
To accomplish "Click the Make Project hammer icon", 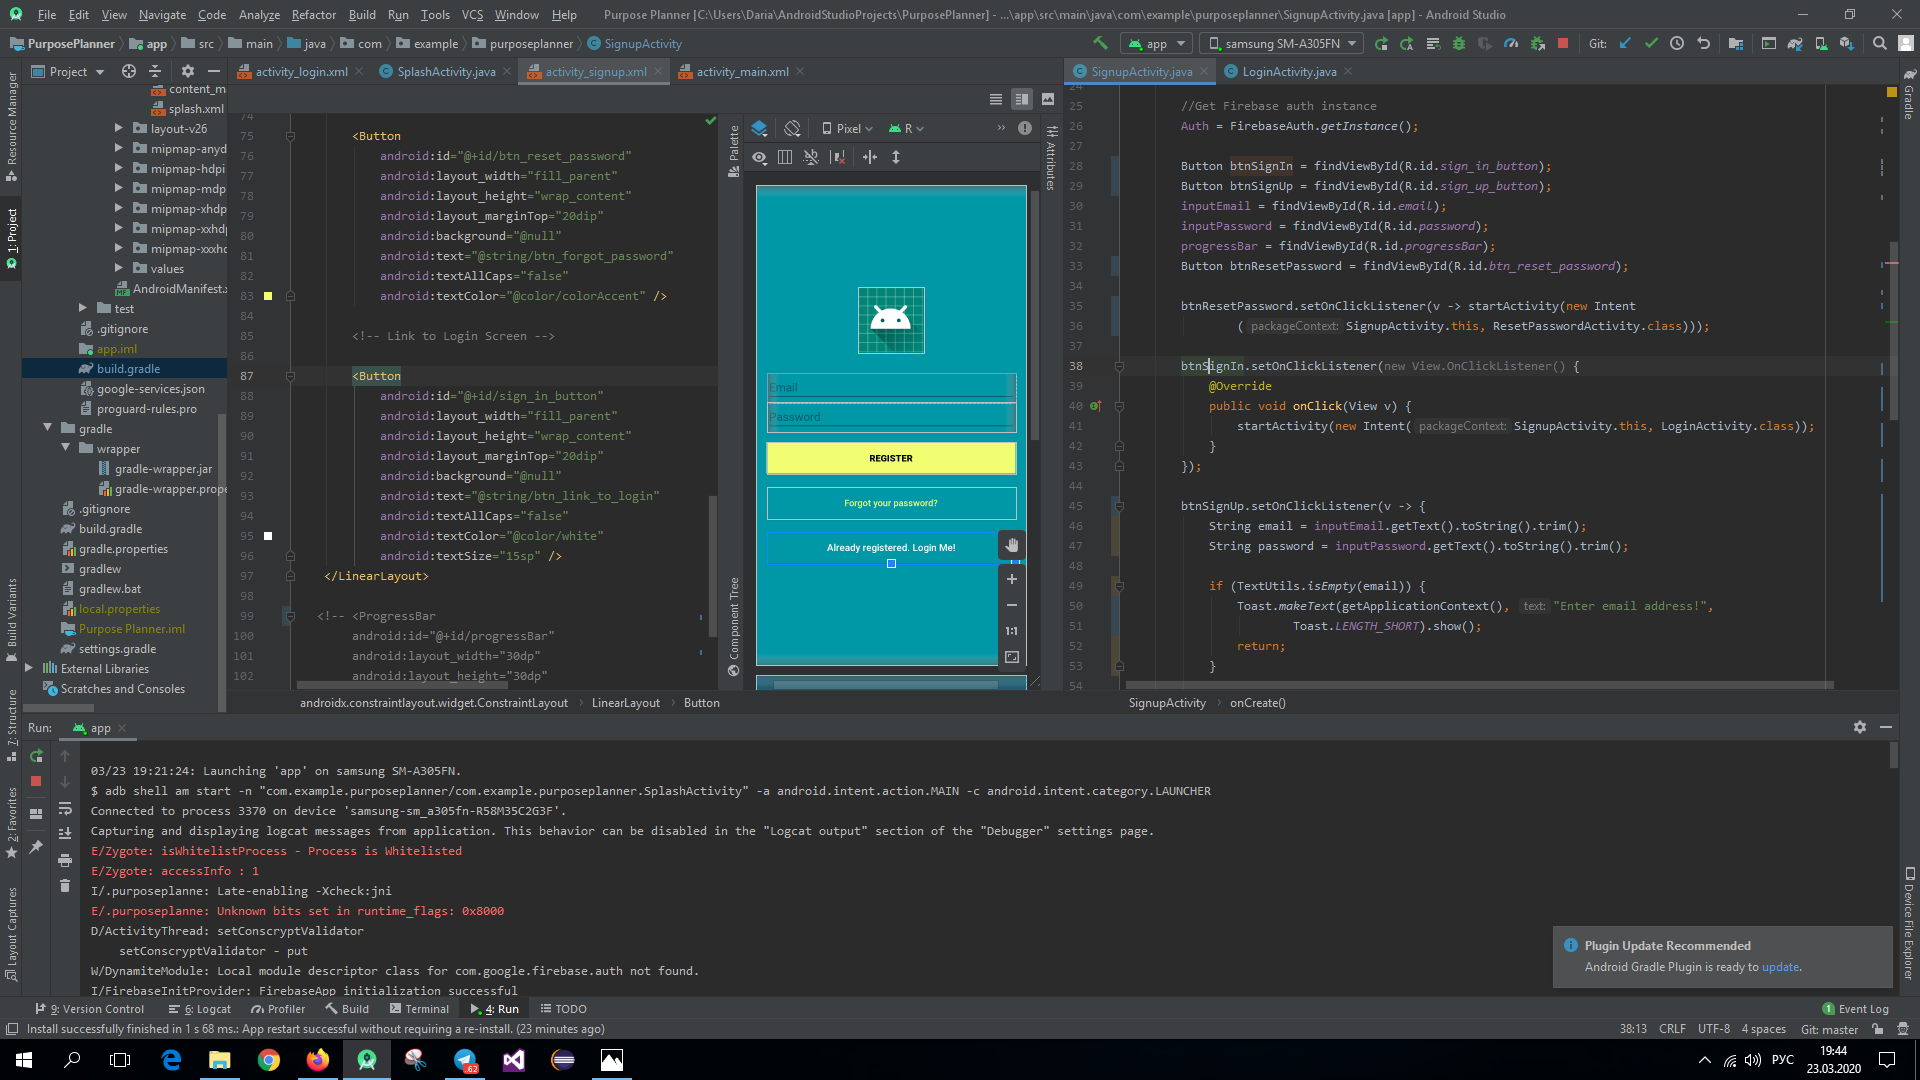I will tap(1100, 43).
